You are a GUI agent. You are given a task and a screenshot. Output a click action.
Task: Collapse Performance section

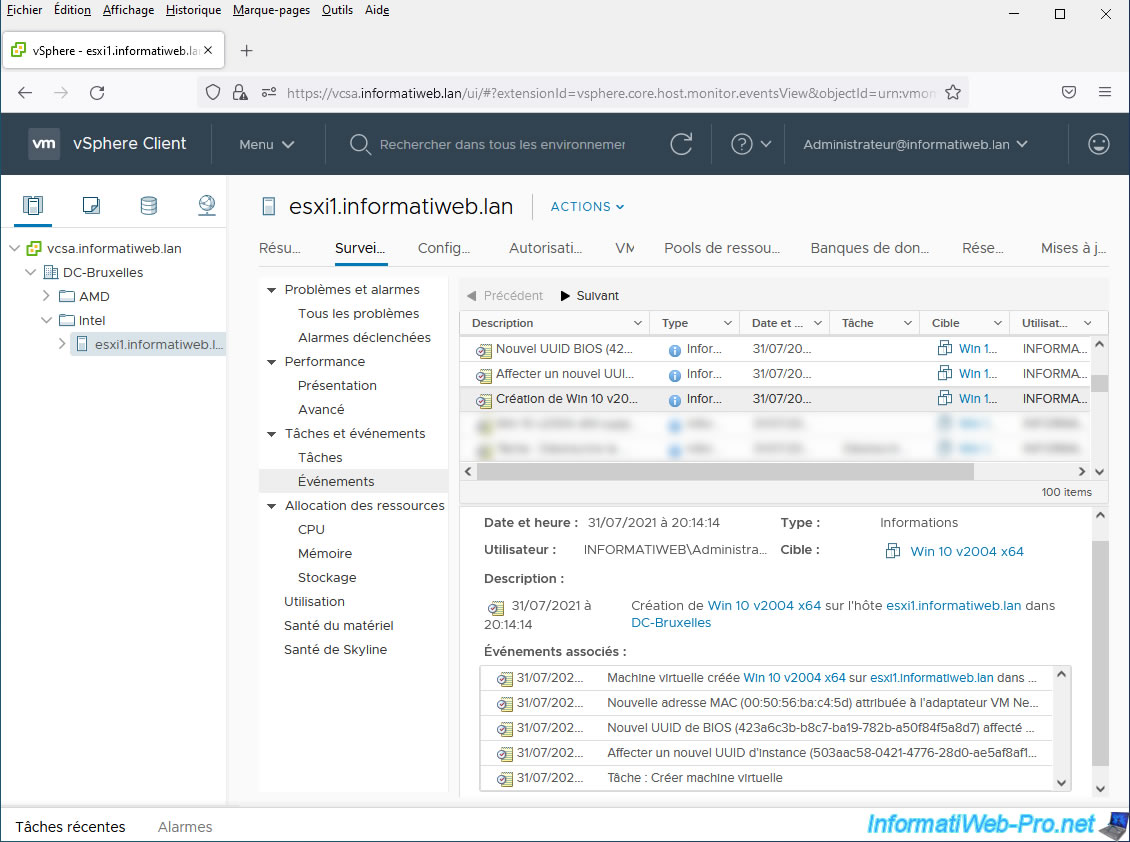[272, 362]
